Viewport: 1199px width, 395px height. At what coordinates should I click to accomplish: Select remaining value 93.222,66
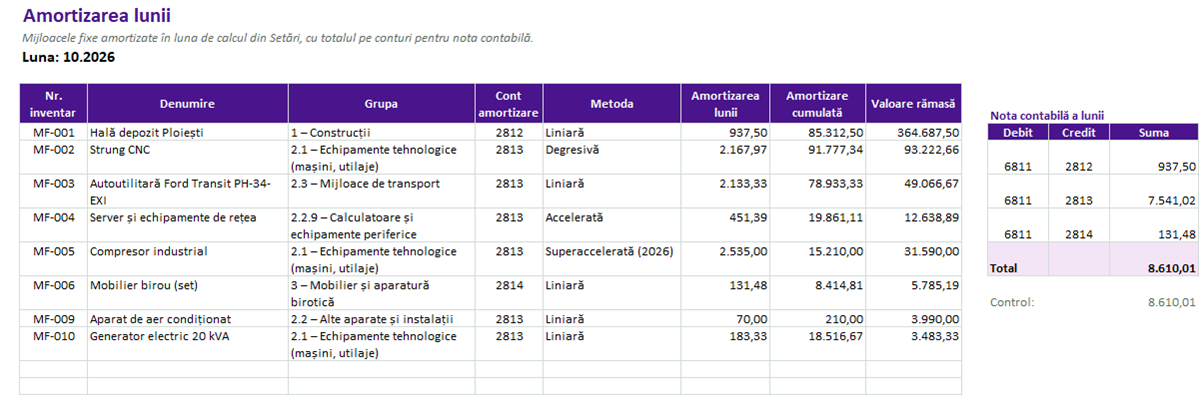[x=914, y=158]
